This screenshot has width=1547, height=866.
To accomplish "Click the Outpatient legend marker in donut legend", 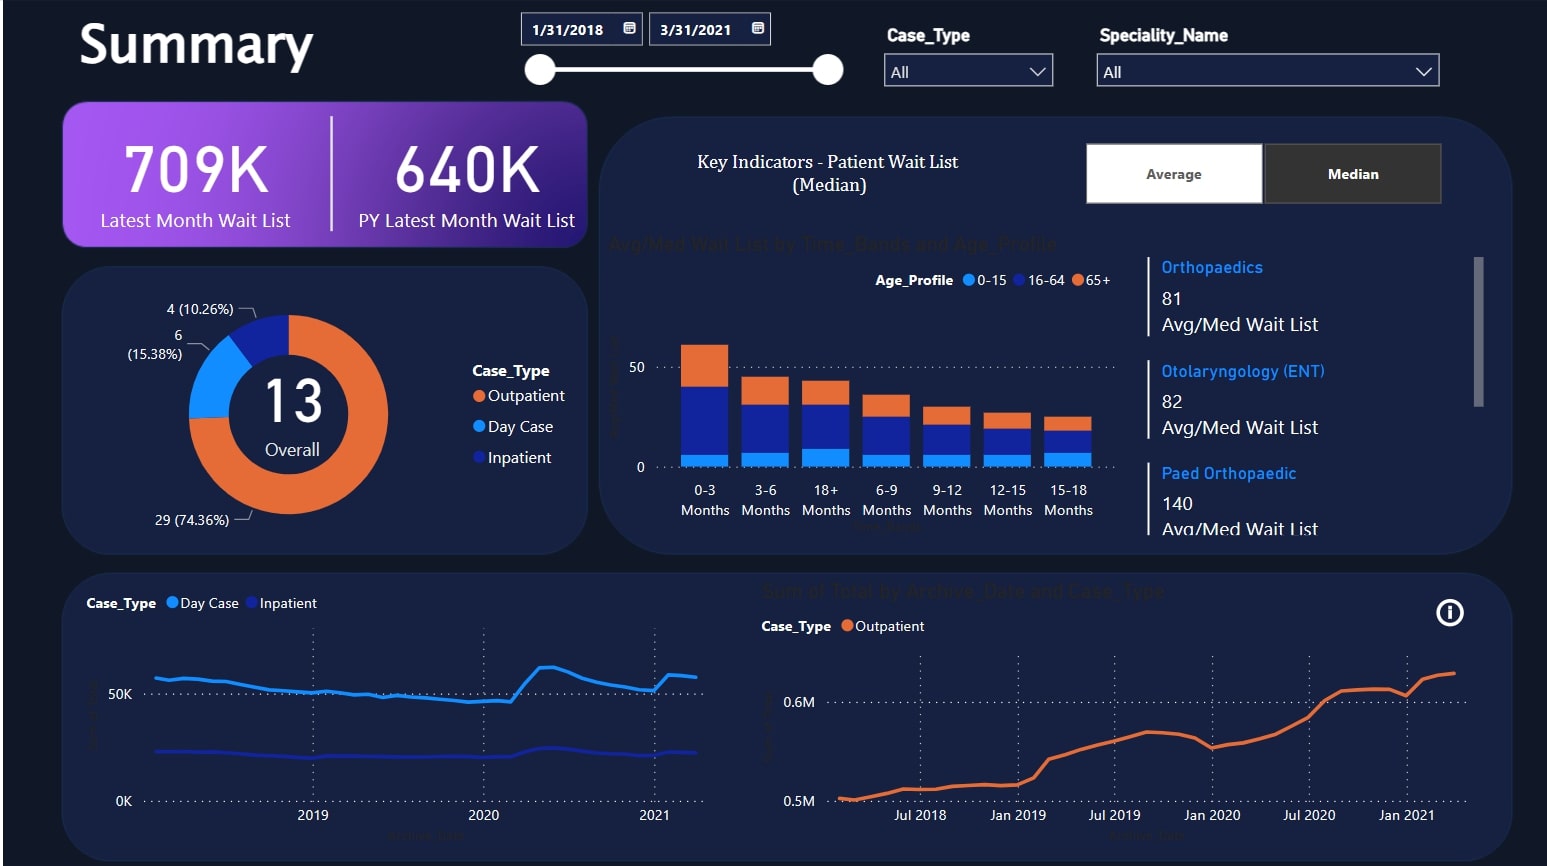I will [479, 396].
